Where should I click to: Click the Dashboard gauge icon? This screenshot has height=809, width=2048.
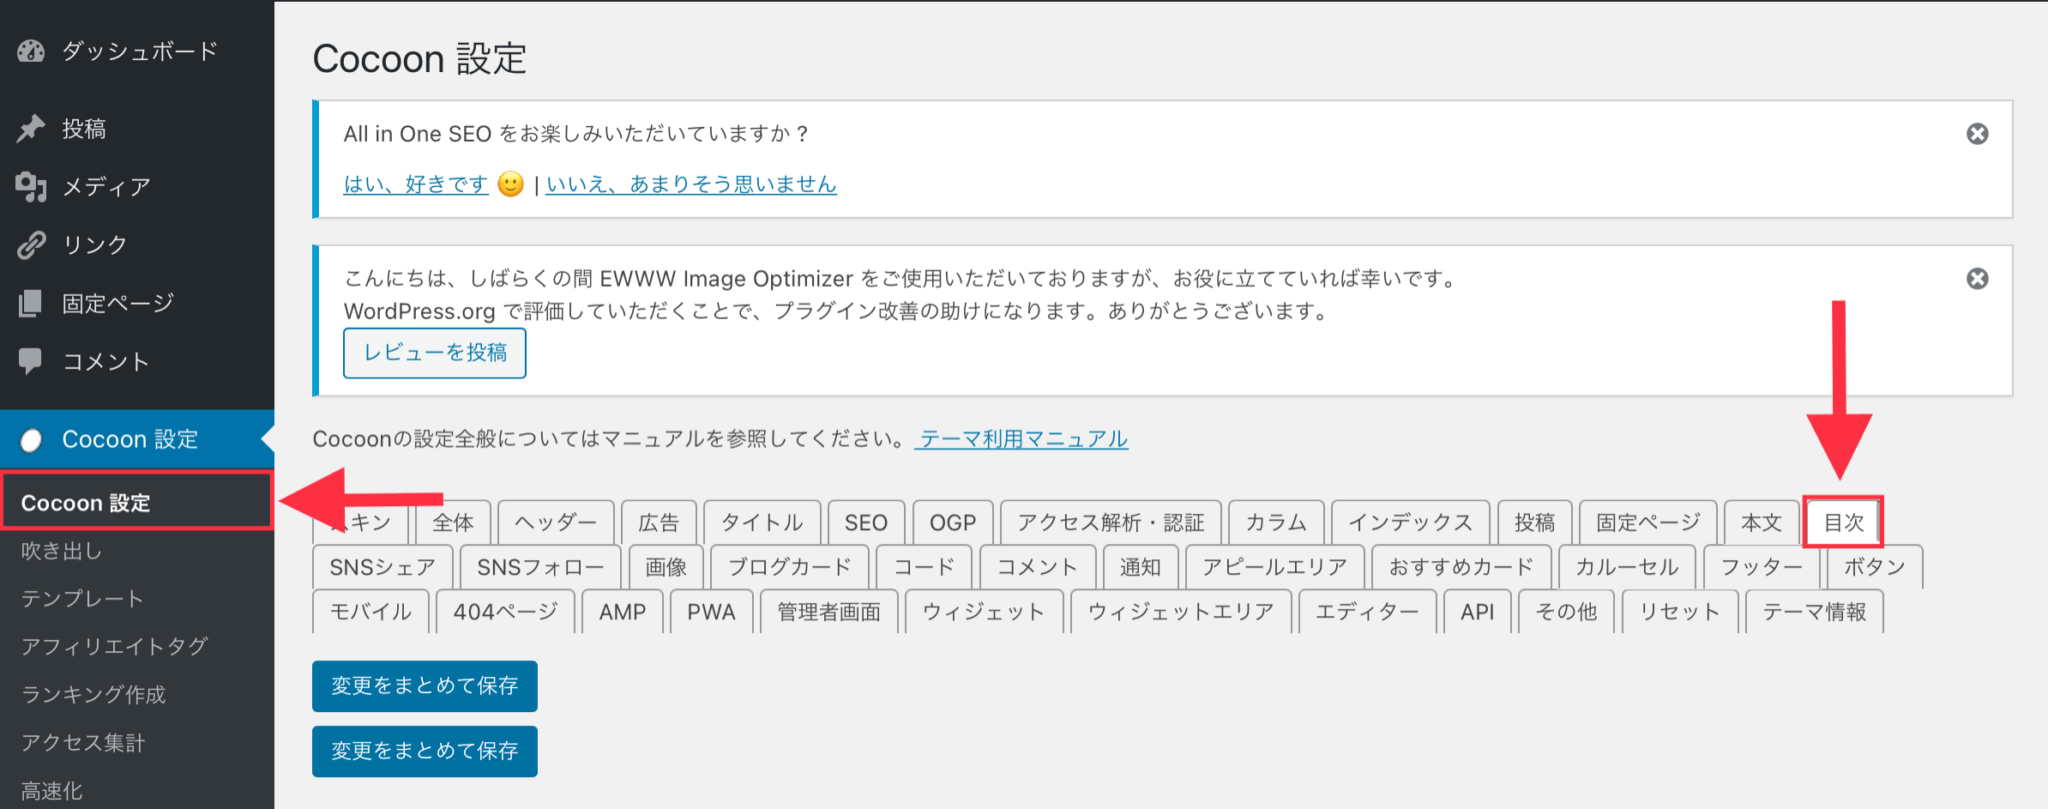(31, 51)
